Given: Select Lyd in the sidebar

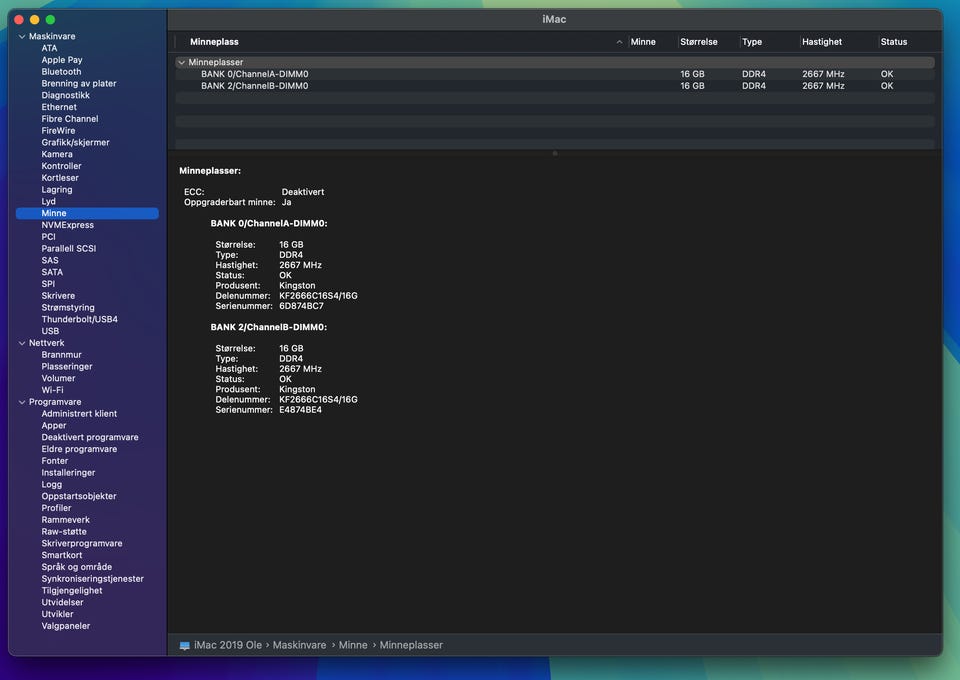Looking at the screenshot, I should [48, 201].
